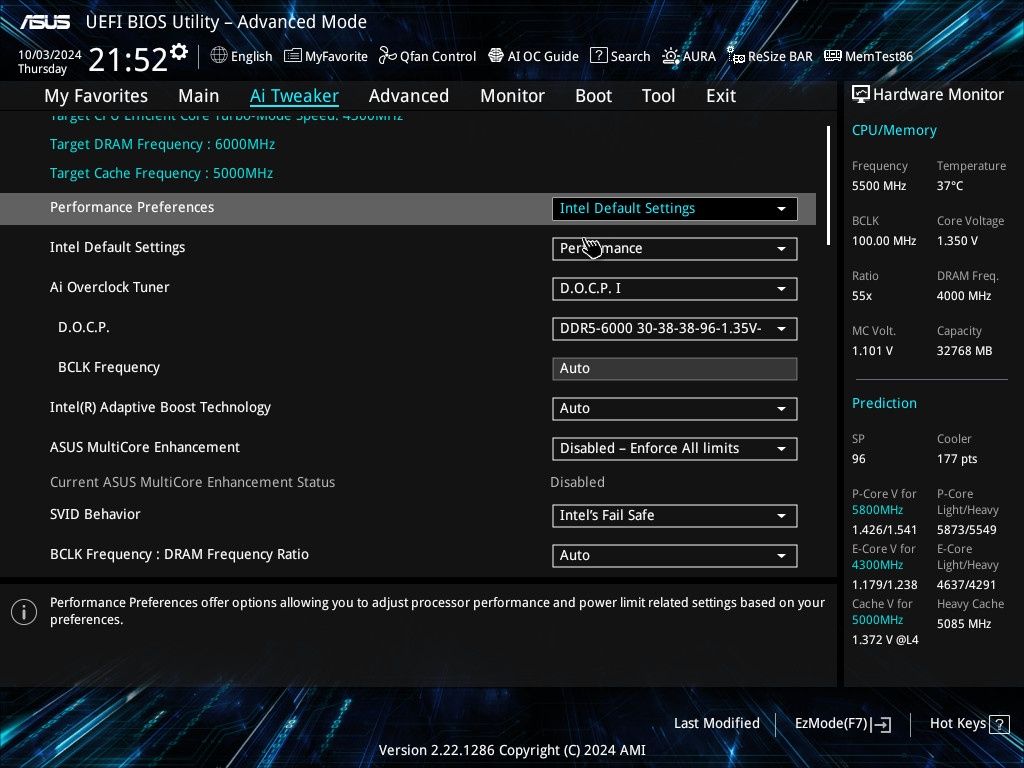This screenshot has height=768, width=1024.
Task: Go to the Exit tab
Action: click(721, 96)
